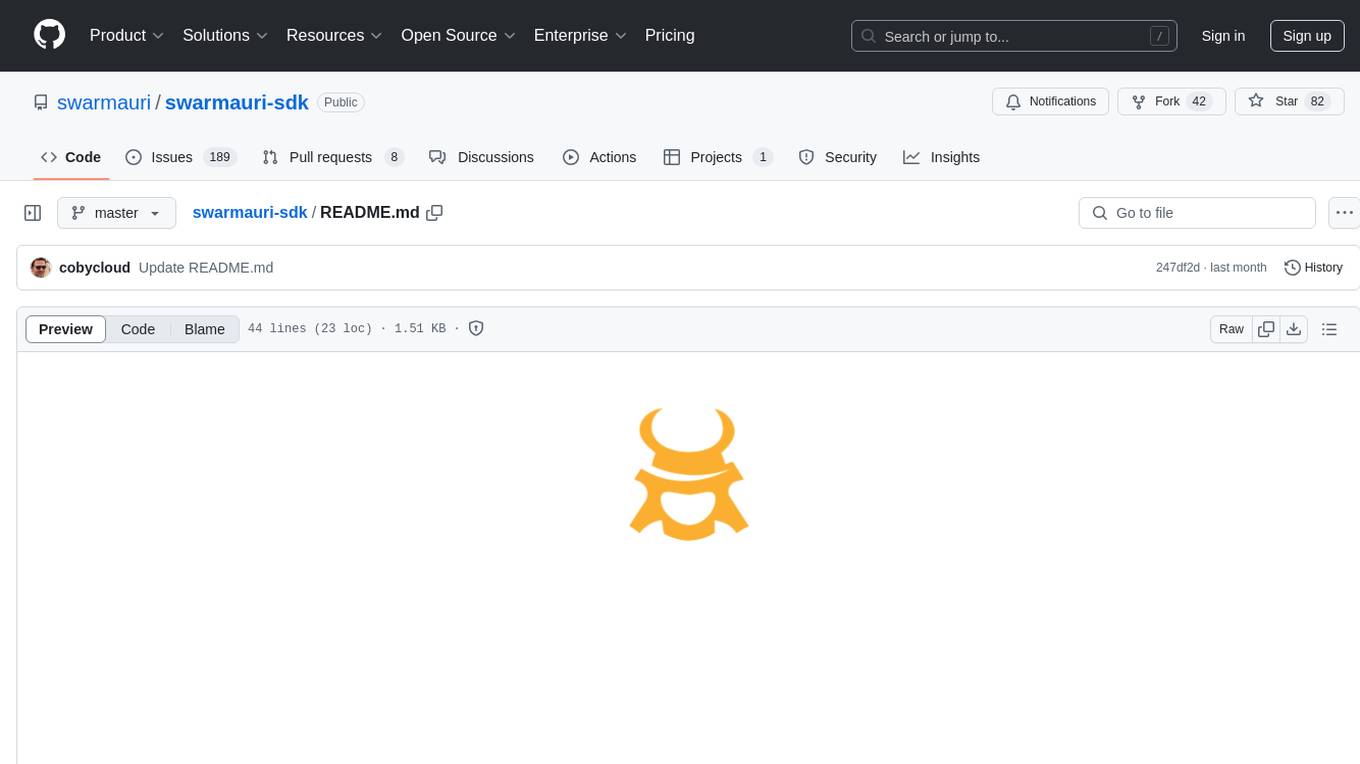
Task: Copy raw file contents icon
Action: pos(1266,329)
